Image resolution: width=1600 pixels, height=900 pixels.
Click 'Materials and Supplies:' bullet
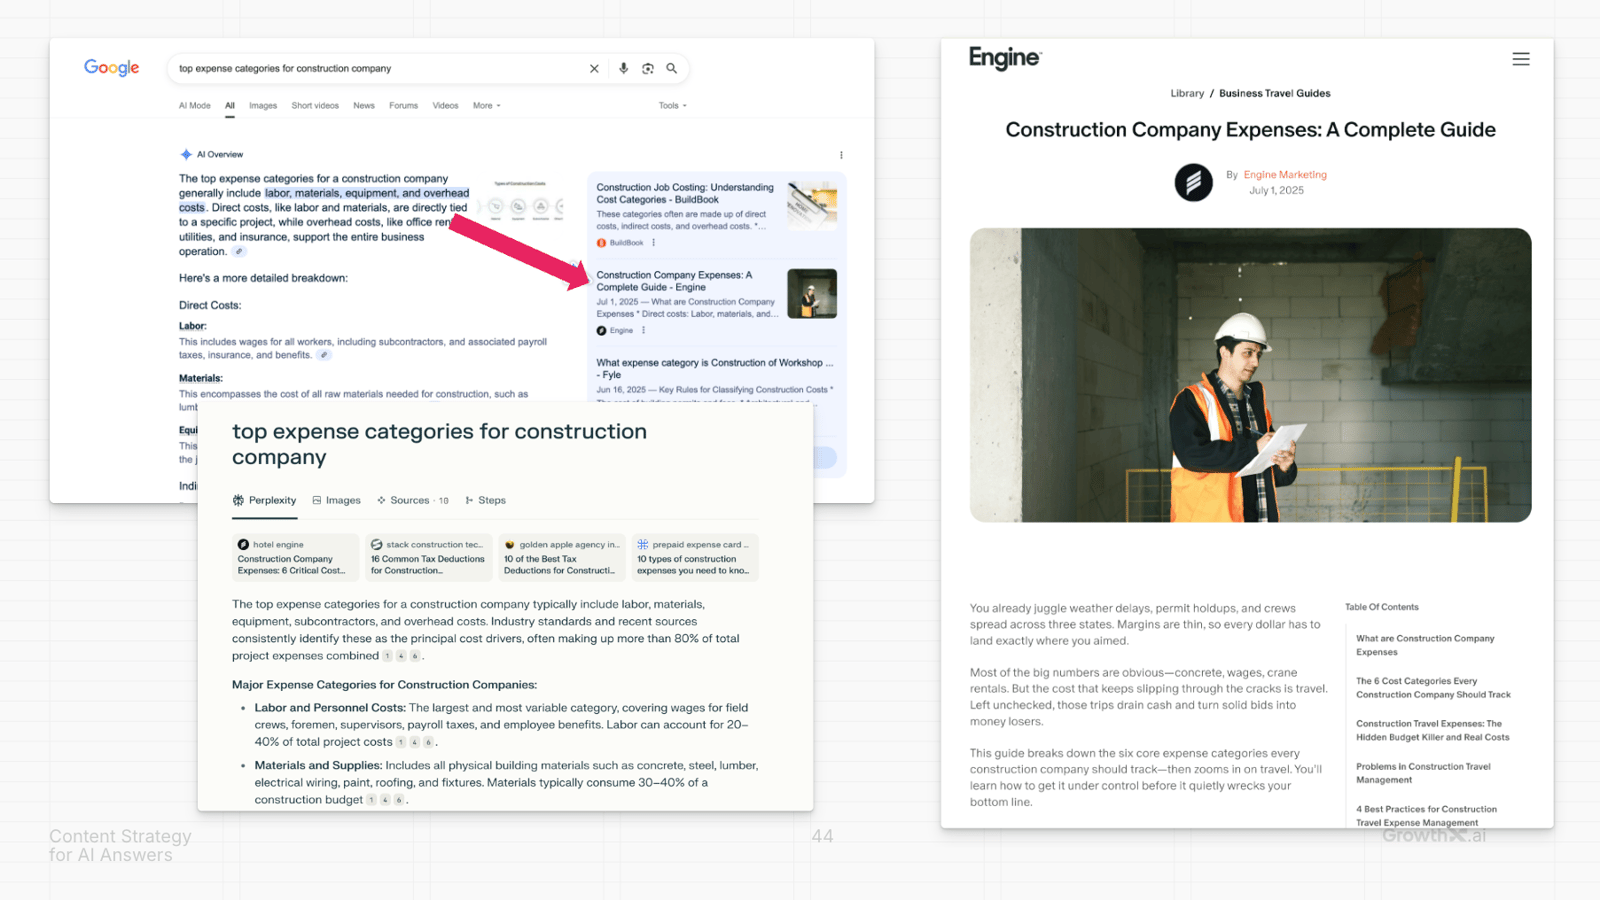click(318, 766)
